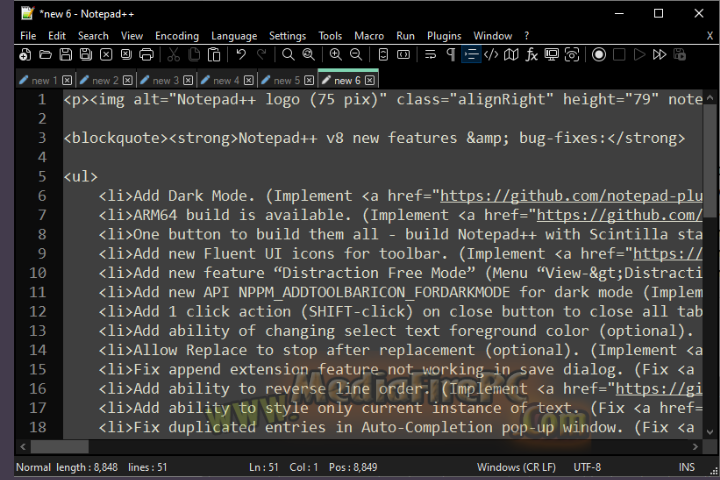Close the new 1 tab

(67, 80)
